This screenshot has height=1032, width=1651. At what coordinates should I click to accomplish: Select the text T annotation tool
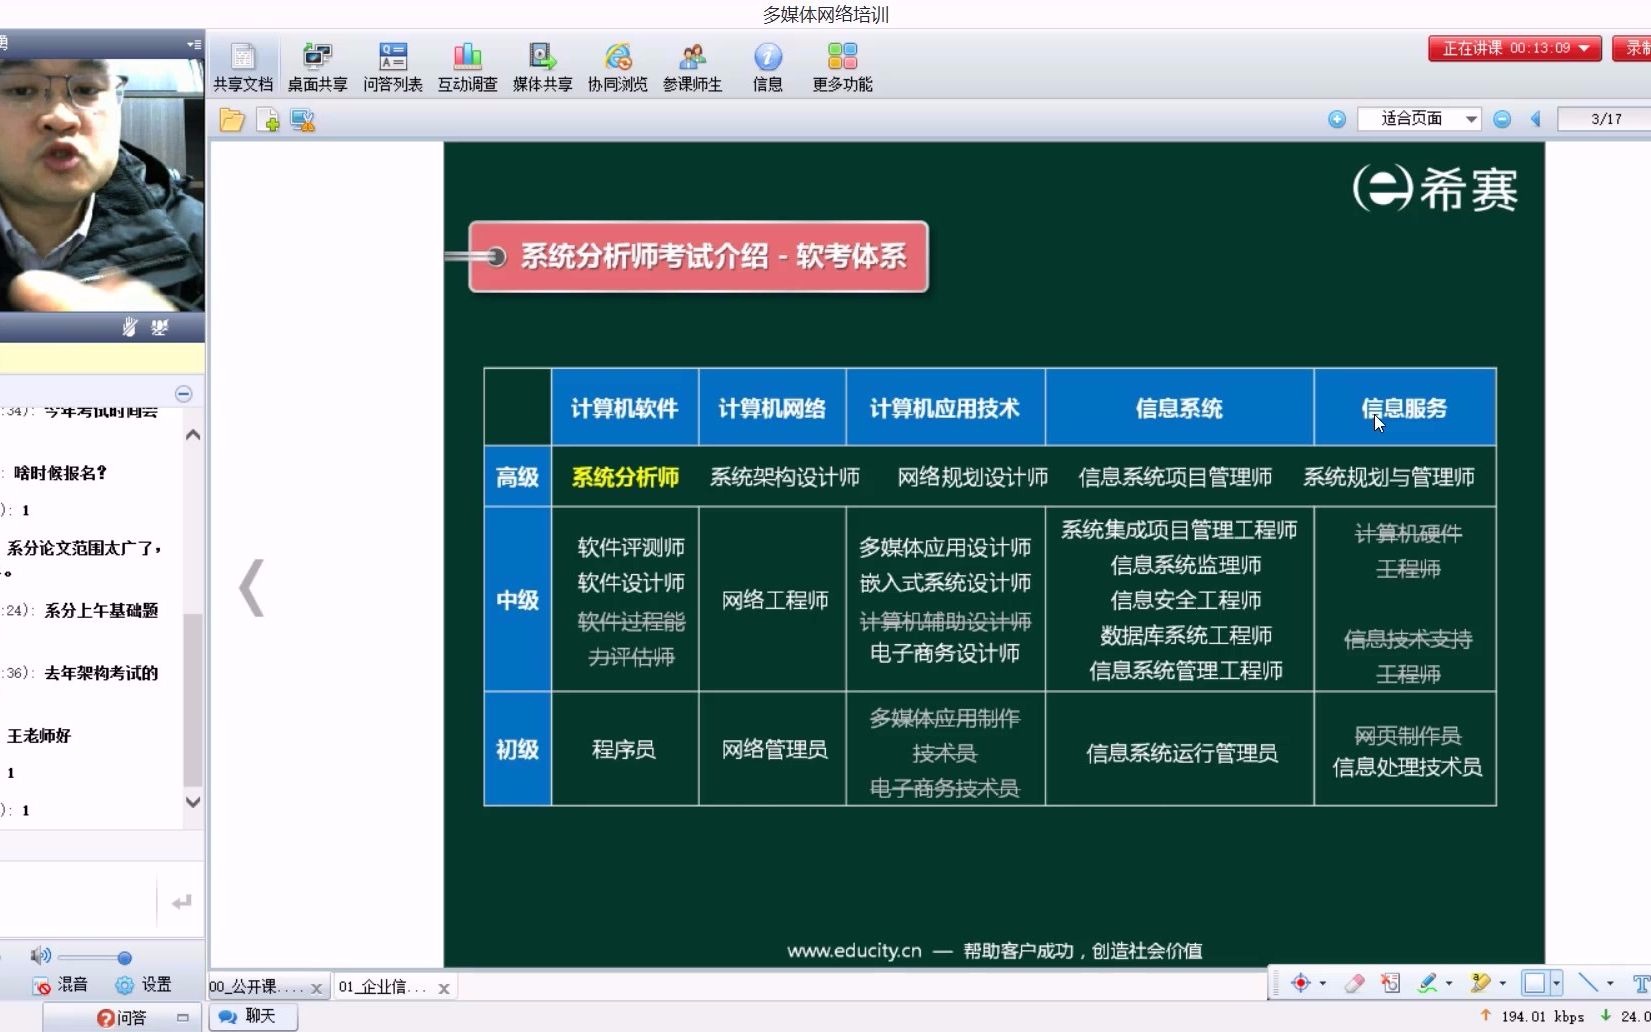click(1641, 984)
